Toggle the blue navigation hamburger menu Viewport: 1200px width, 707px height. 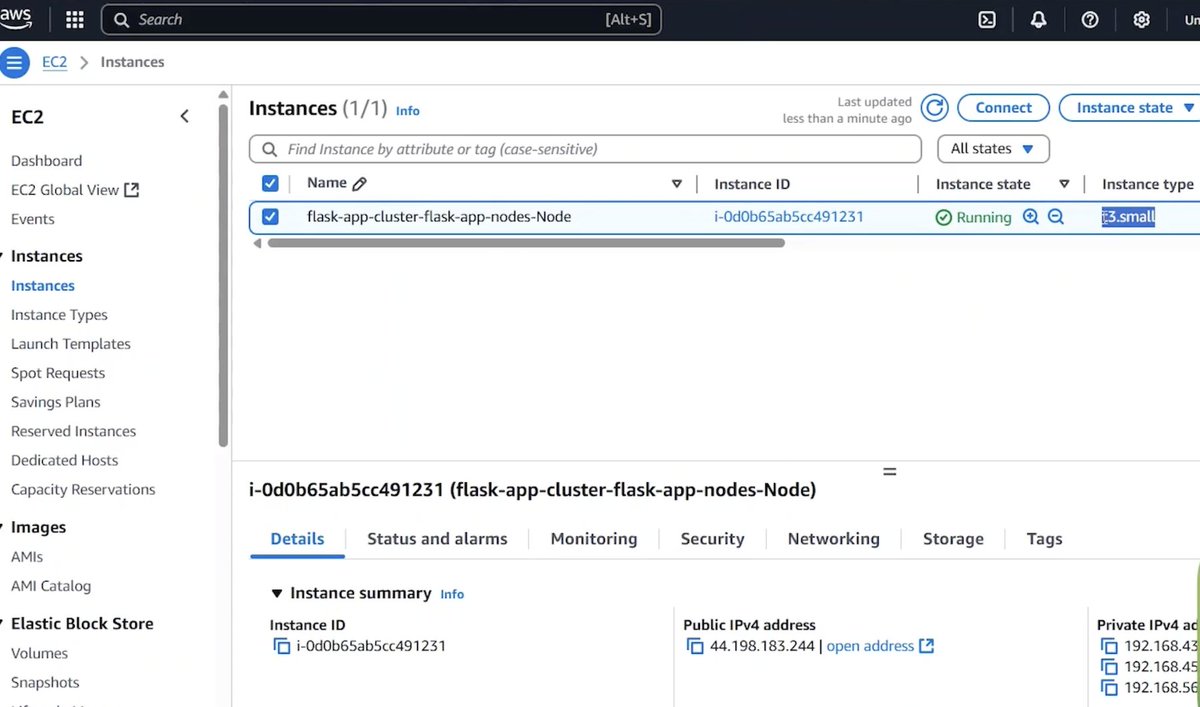(14, 62)
